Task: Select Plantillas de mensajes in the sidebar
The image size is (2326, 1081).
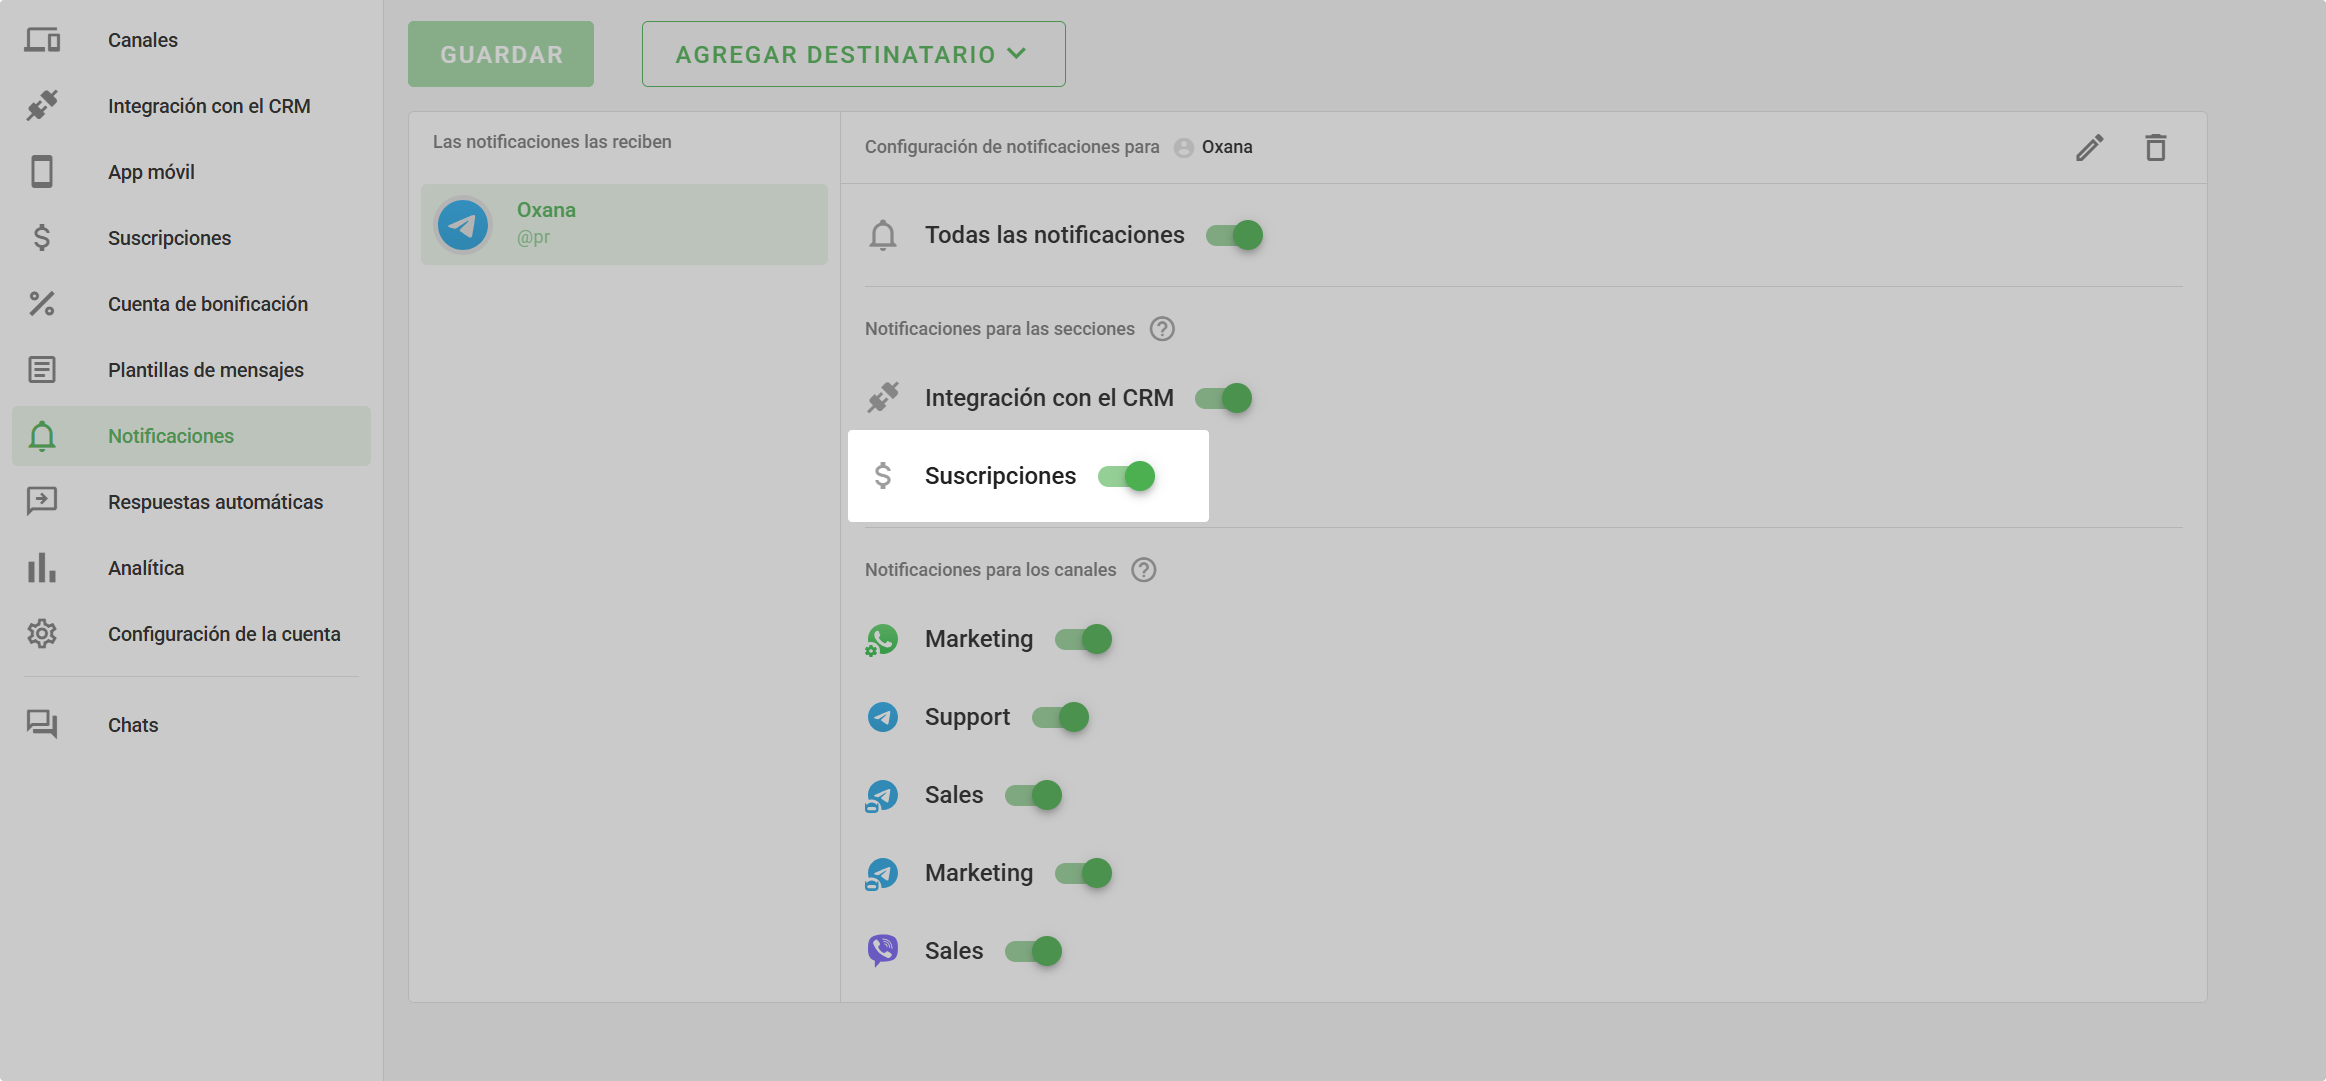Action: [x=191, y=370]
